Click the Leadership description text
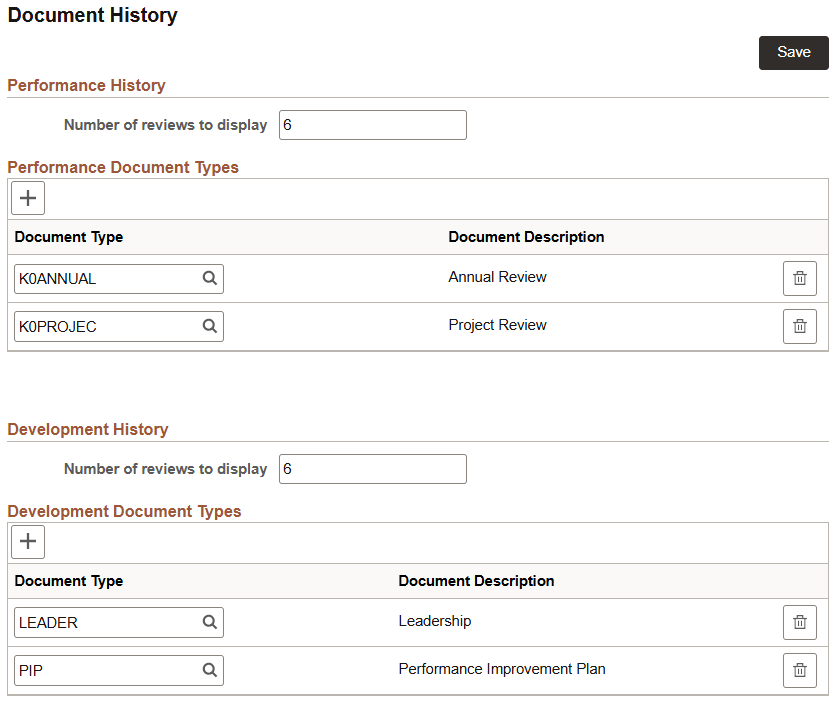This screenshot has width=839, height=713. [434, 621]
